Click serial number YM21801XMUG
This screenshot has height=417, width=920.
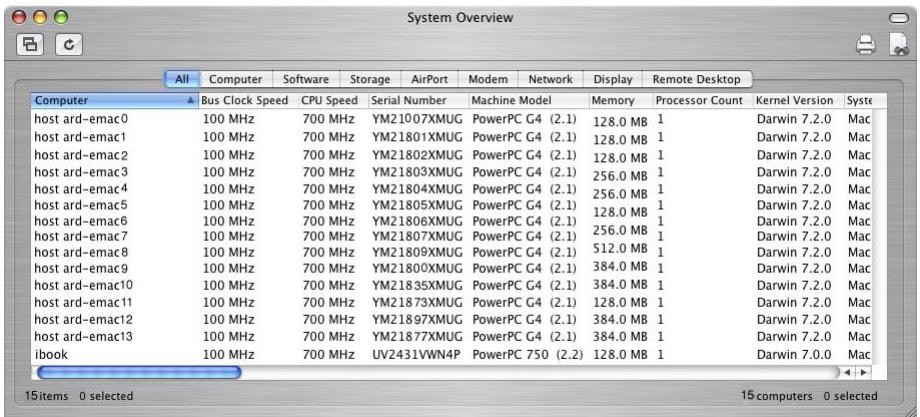pyautogui.click(x=417, y=137)
